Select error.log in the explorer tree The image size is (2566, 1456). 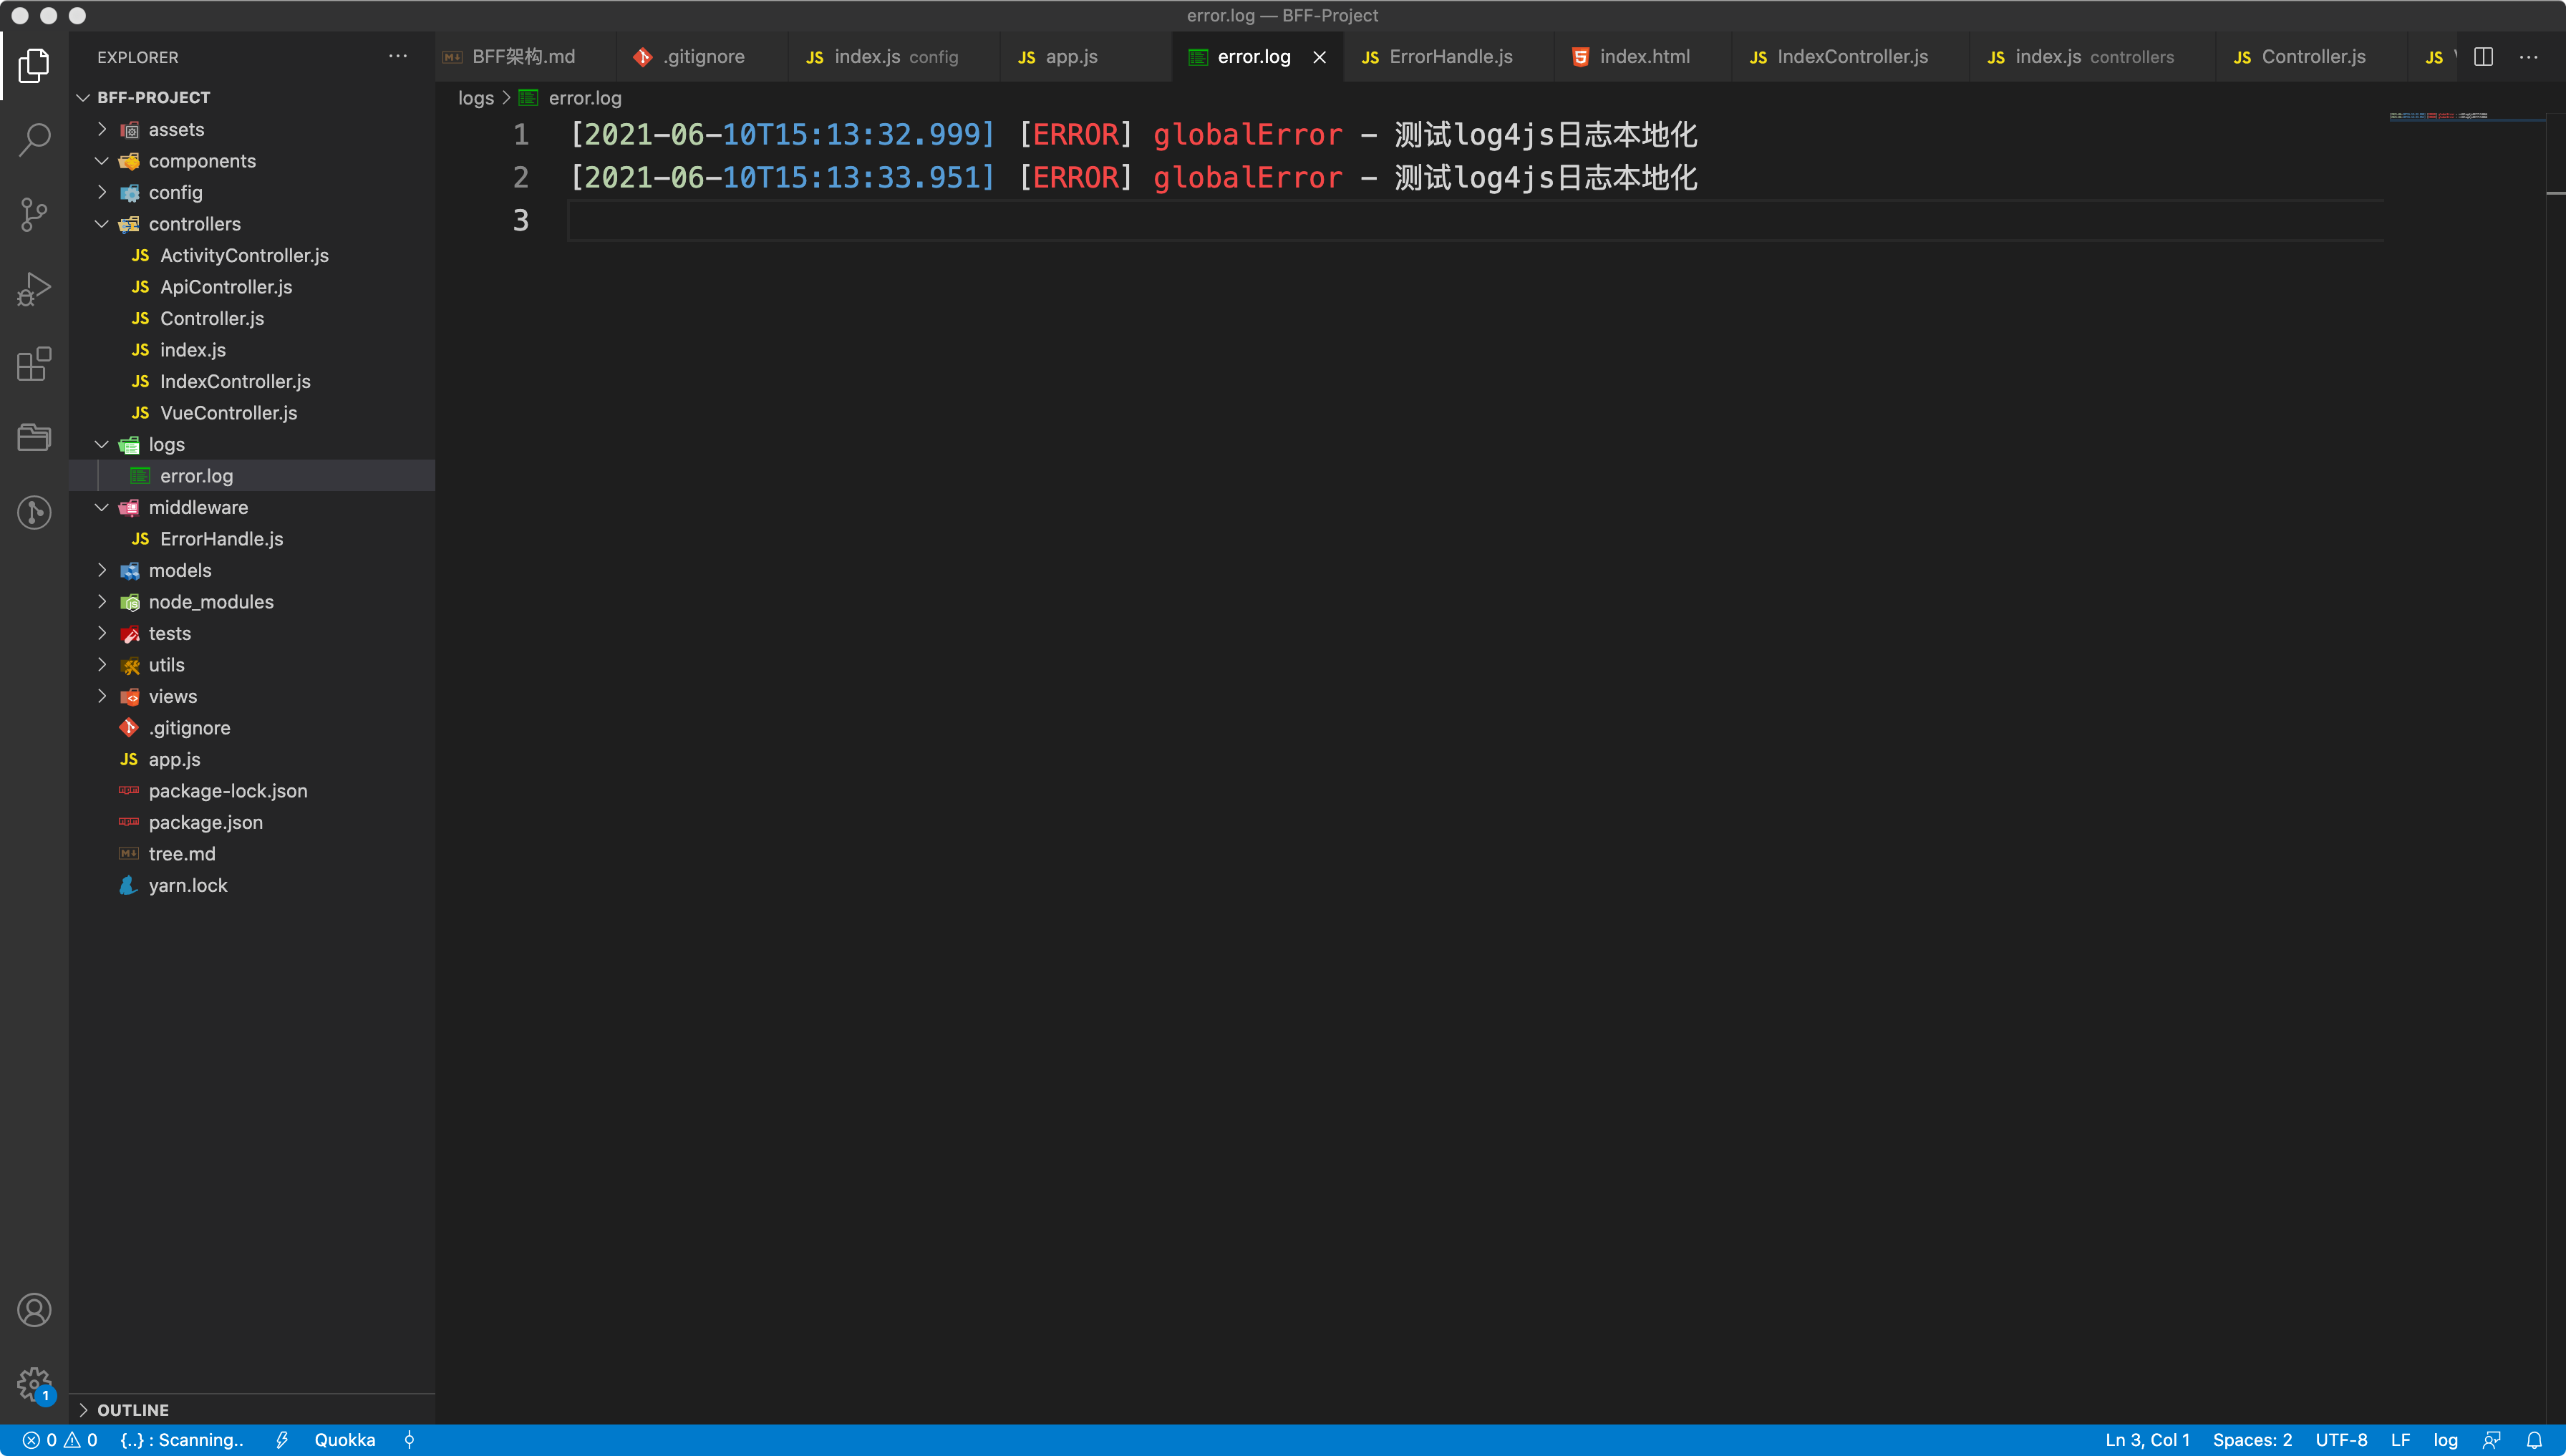tap(252, 476)
